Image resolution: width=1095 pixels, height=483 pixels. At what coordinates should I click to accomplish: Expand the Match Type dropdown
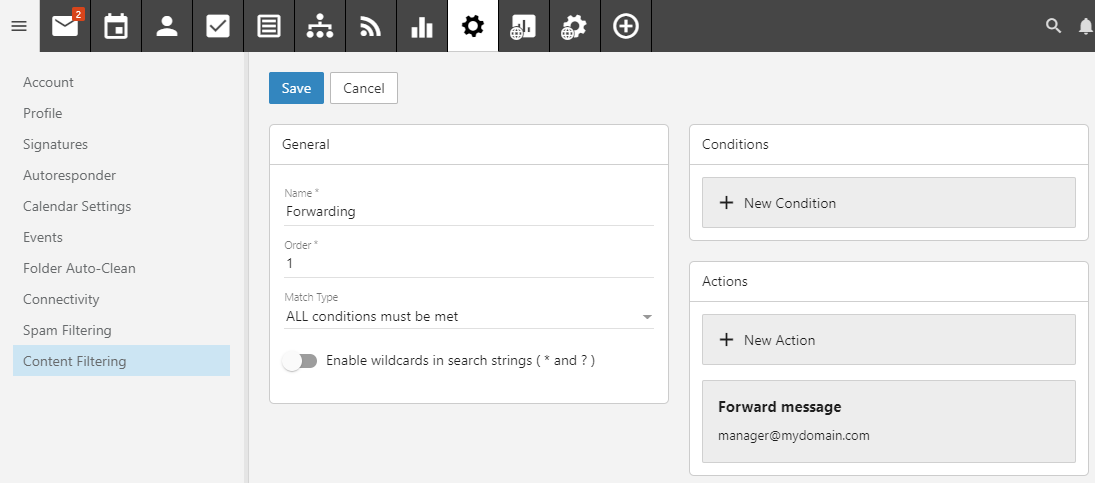point(468,317)
